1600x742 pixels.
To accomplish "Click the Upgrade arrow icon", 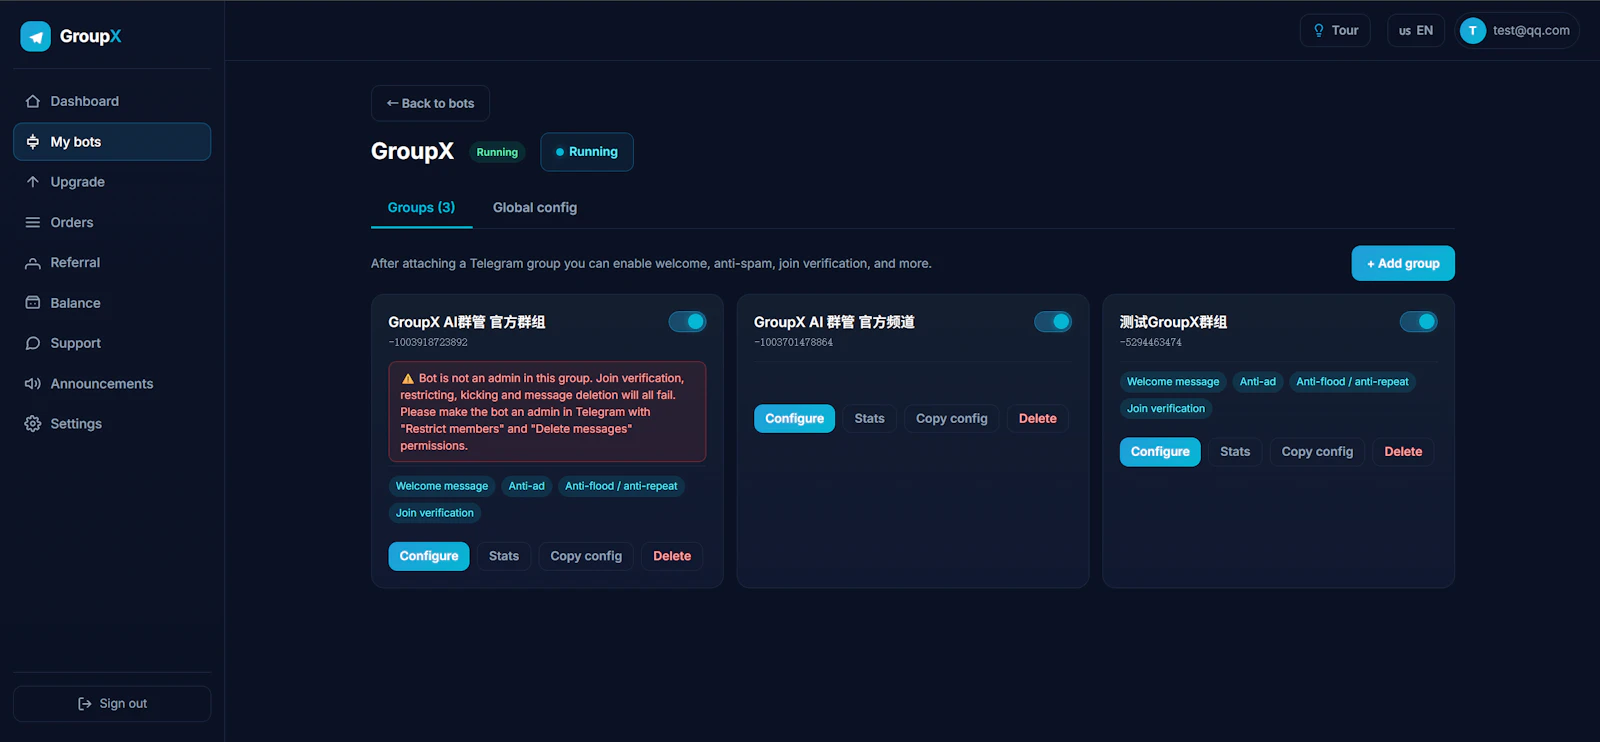I will (x=33, y=182).
